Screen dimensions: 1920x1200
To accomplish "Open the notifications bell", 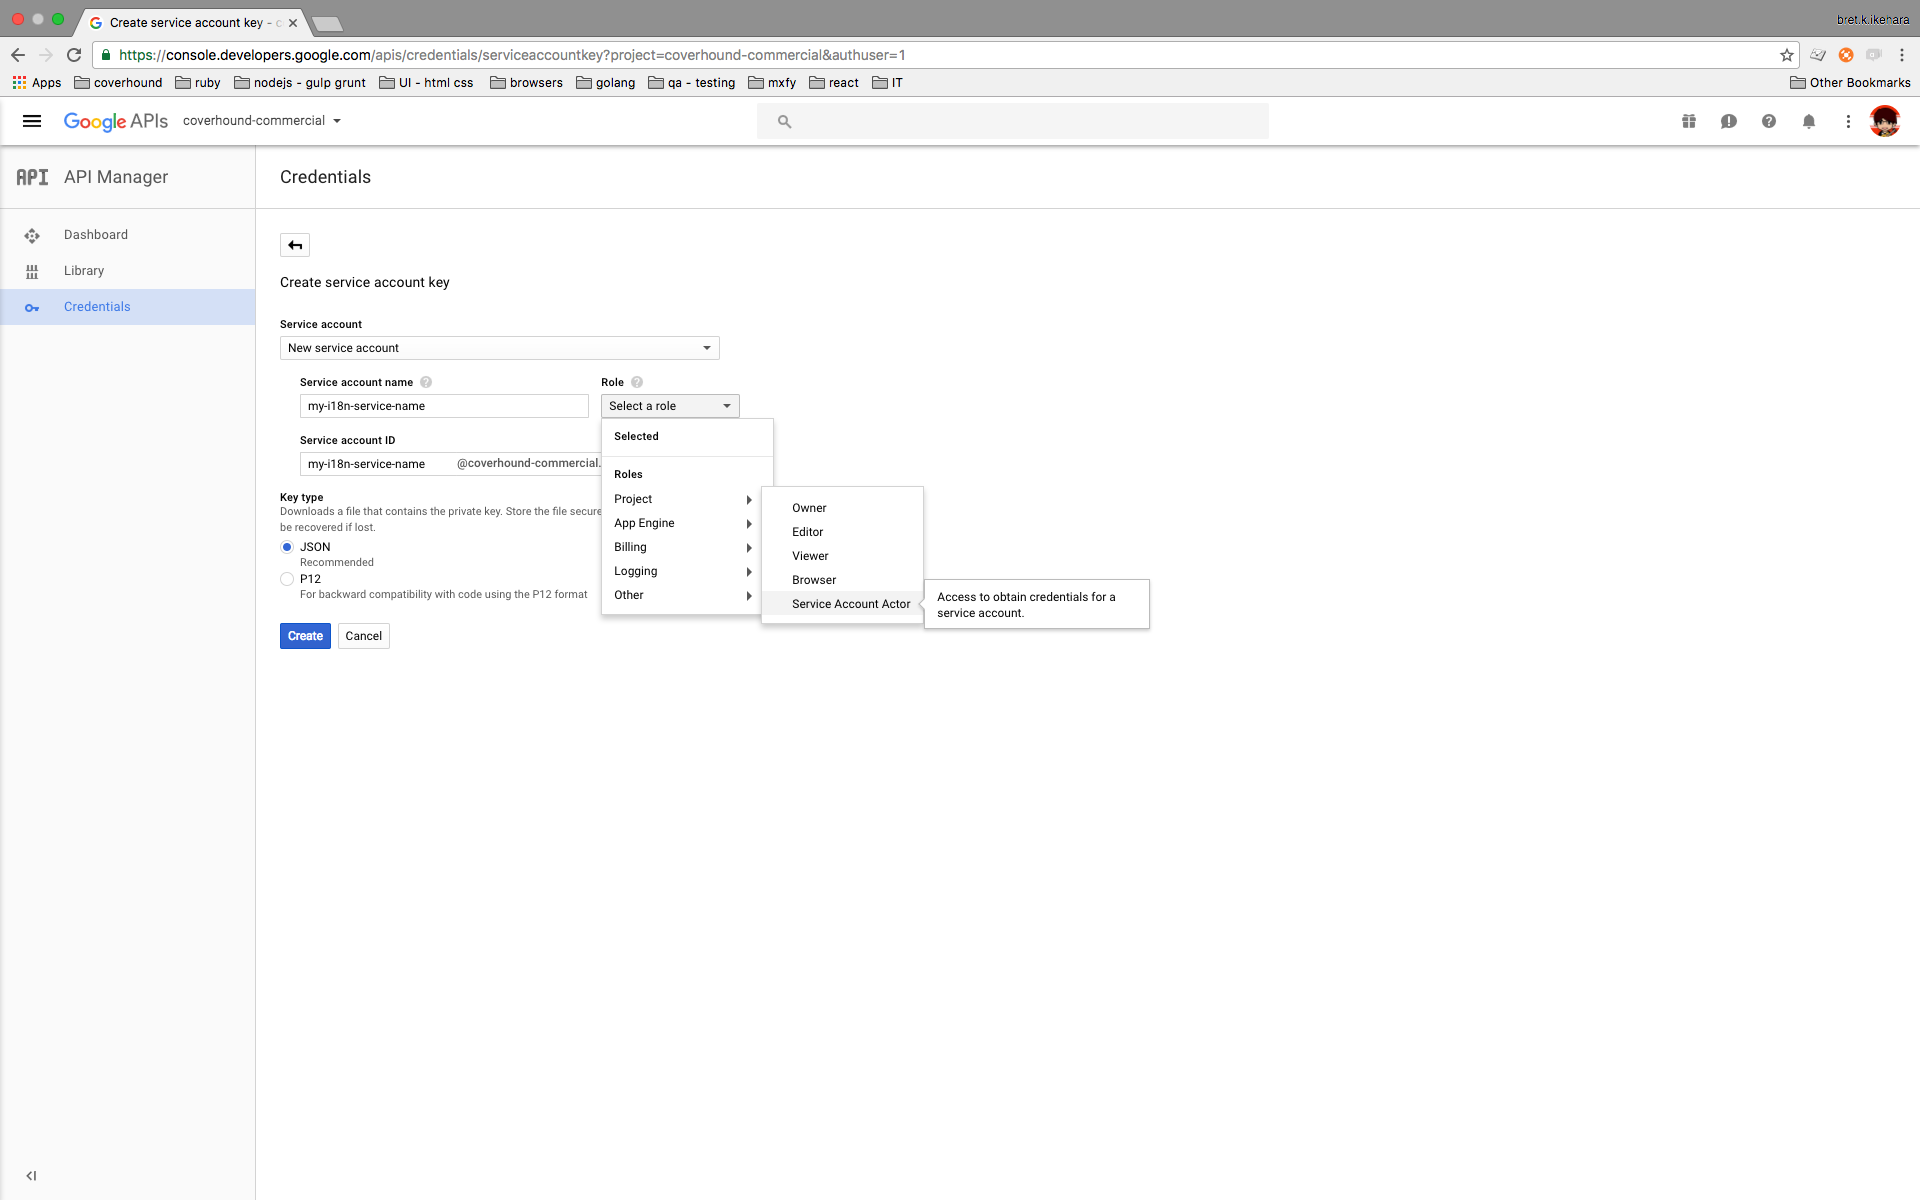I will coord(1808,121).
